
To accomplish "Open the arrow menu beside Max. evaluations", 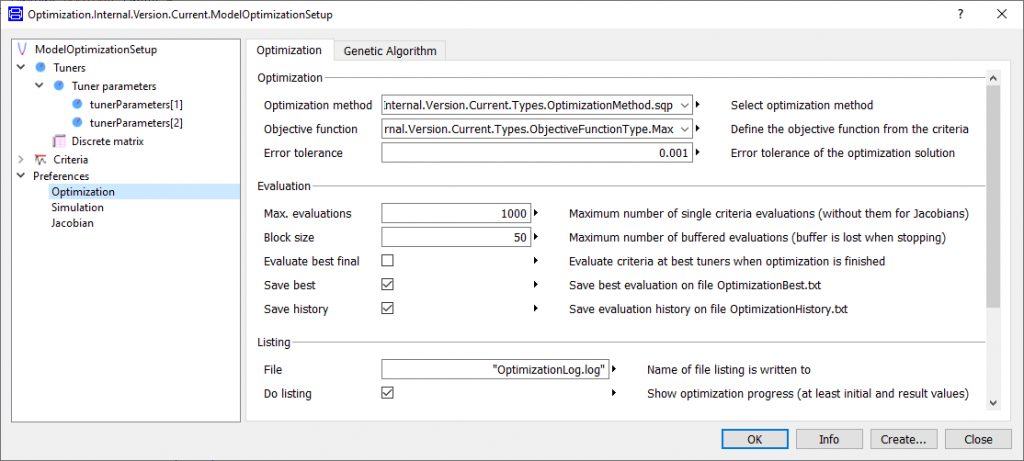I will 536,213.
